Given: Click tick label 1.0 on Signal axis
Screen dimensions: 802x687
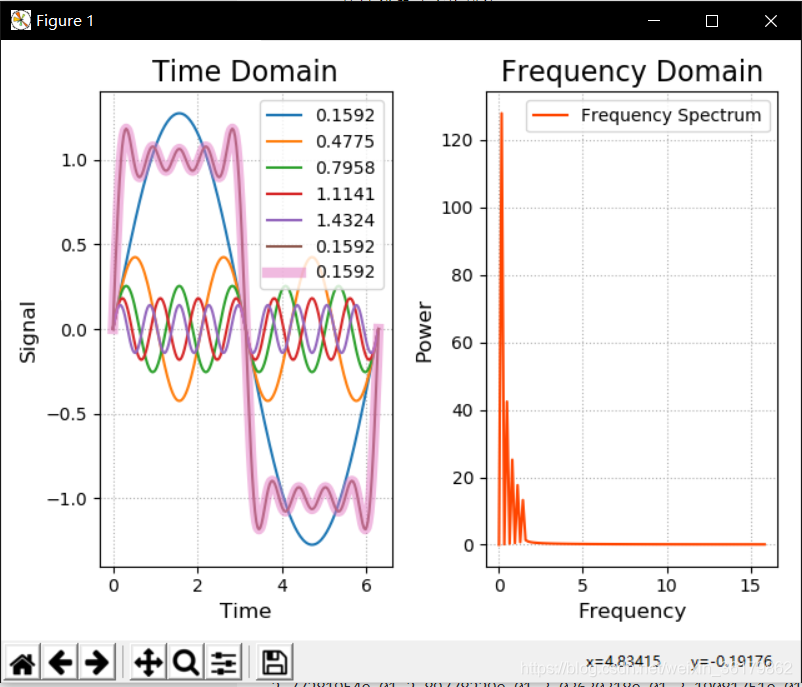Looking at the screenshot, I should tap(74, 161).
